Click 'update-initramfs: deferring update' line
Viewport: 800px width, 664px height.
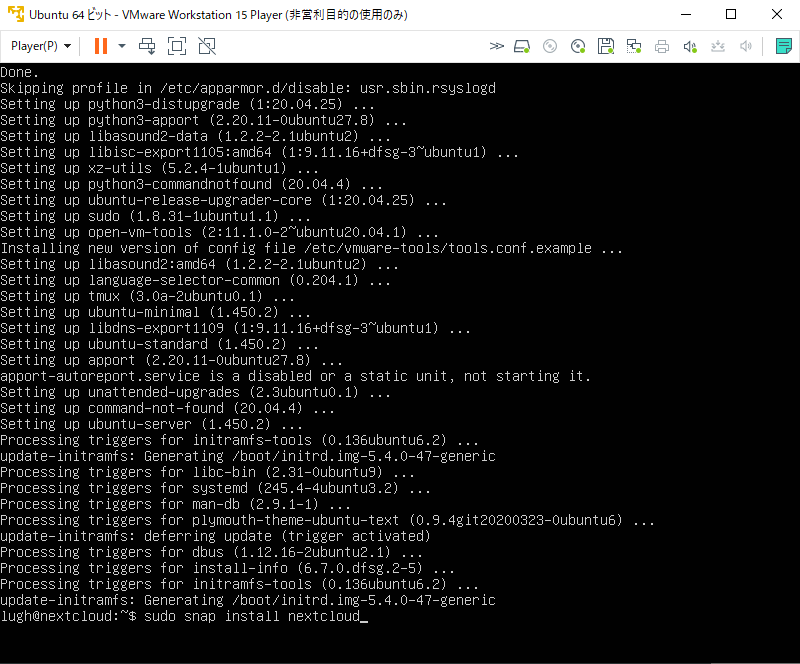pos(215,536)
